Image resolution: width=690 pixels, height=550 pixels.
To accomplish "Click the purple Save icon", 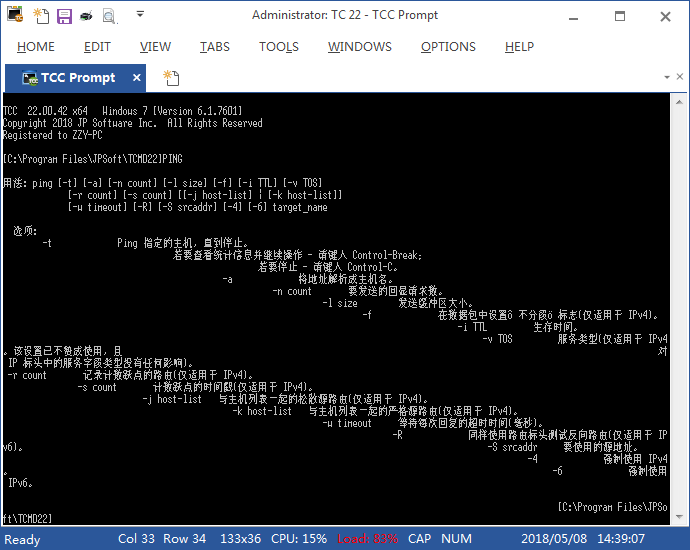I will (x=64, y=16).
